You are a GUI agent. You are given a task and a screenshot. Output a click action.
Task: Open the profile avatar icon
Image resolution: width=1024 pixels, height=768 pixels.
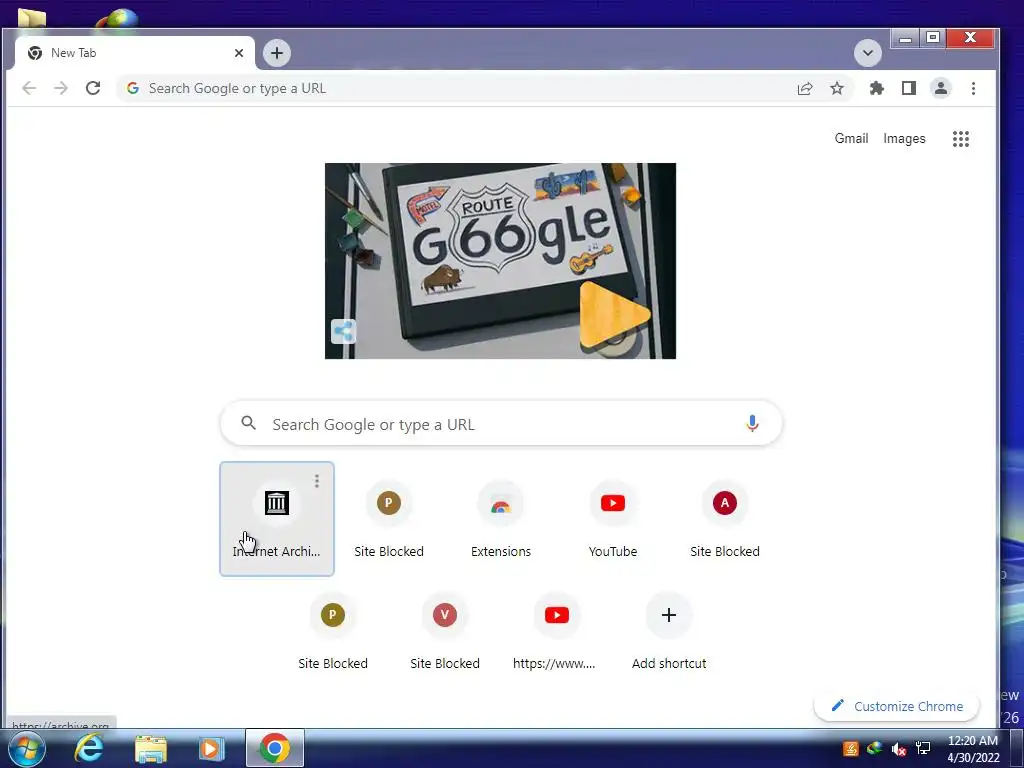(x=940, y=88)
